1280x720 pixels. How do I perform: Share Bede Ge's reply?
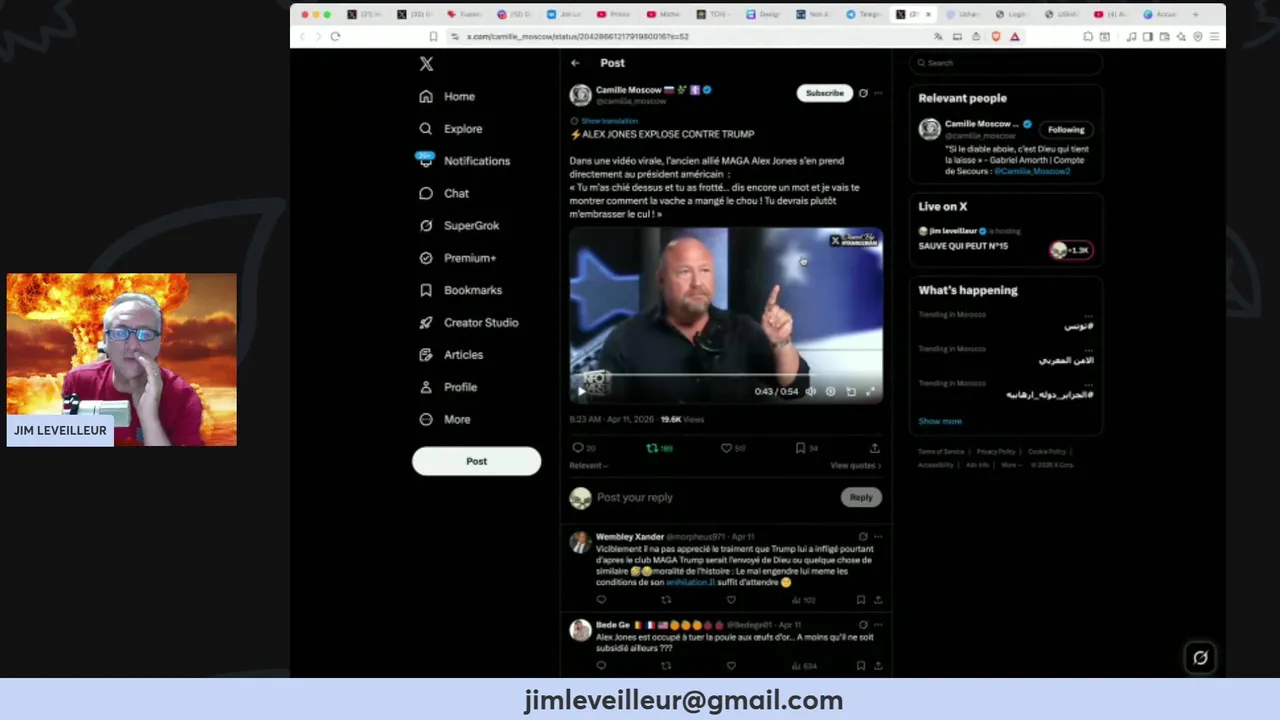click(878, 666)
